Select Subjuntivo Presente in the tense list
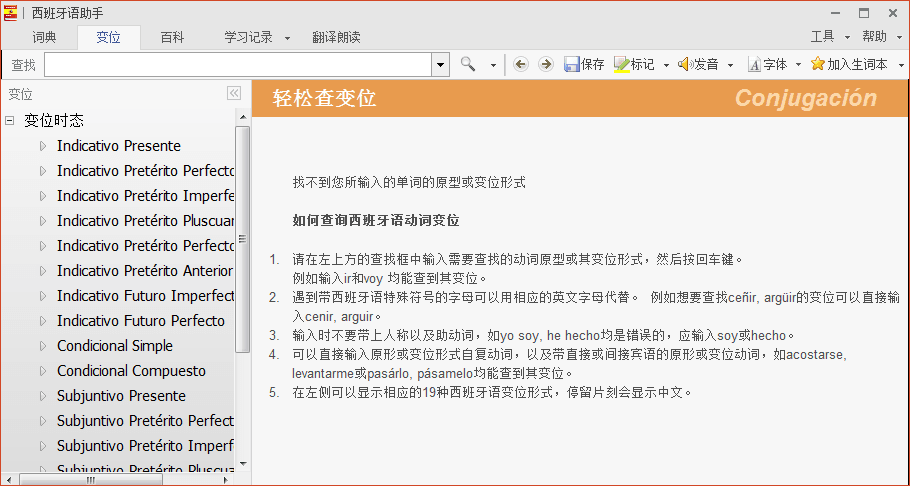The image size is (910, 486). point(121,396)
